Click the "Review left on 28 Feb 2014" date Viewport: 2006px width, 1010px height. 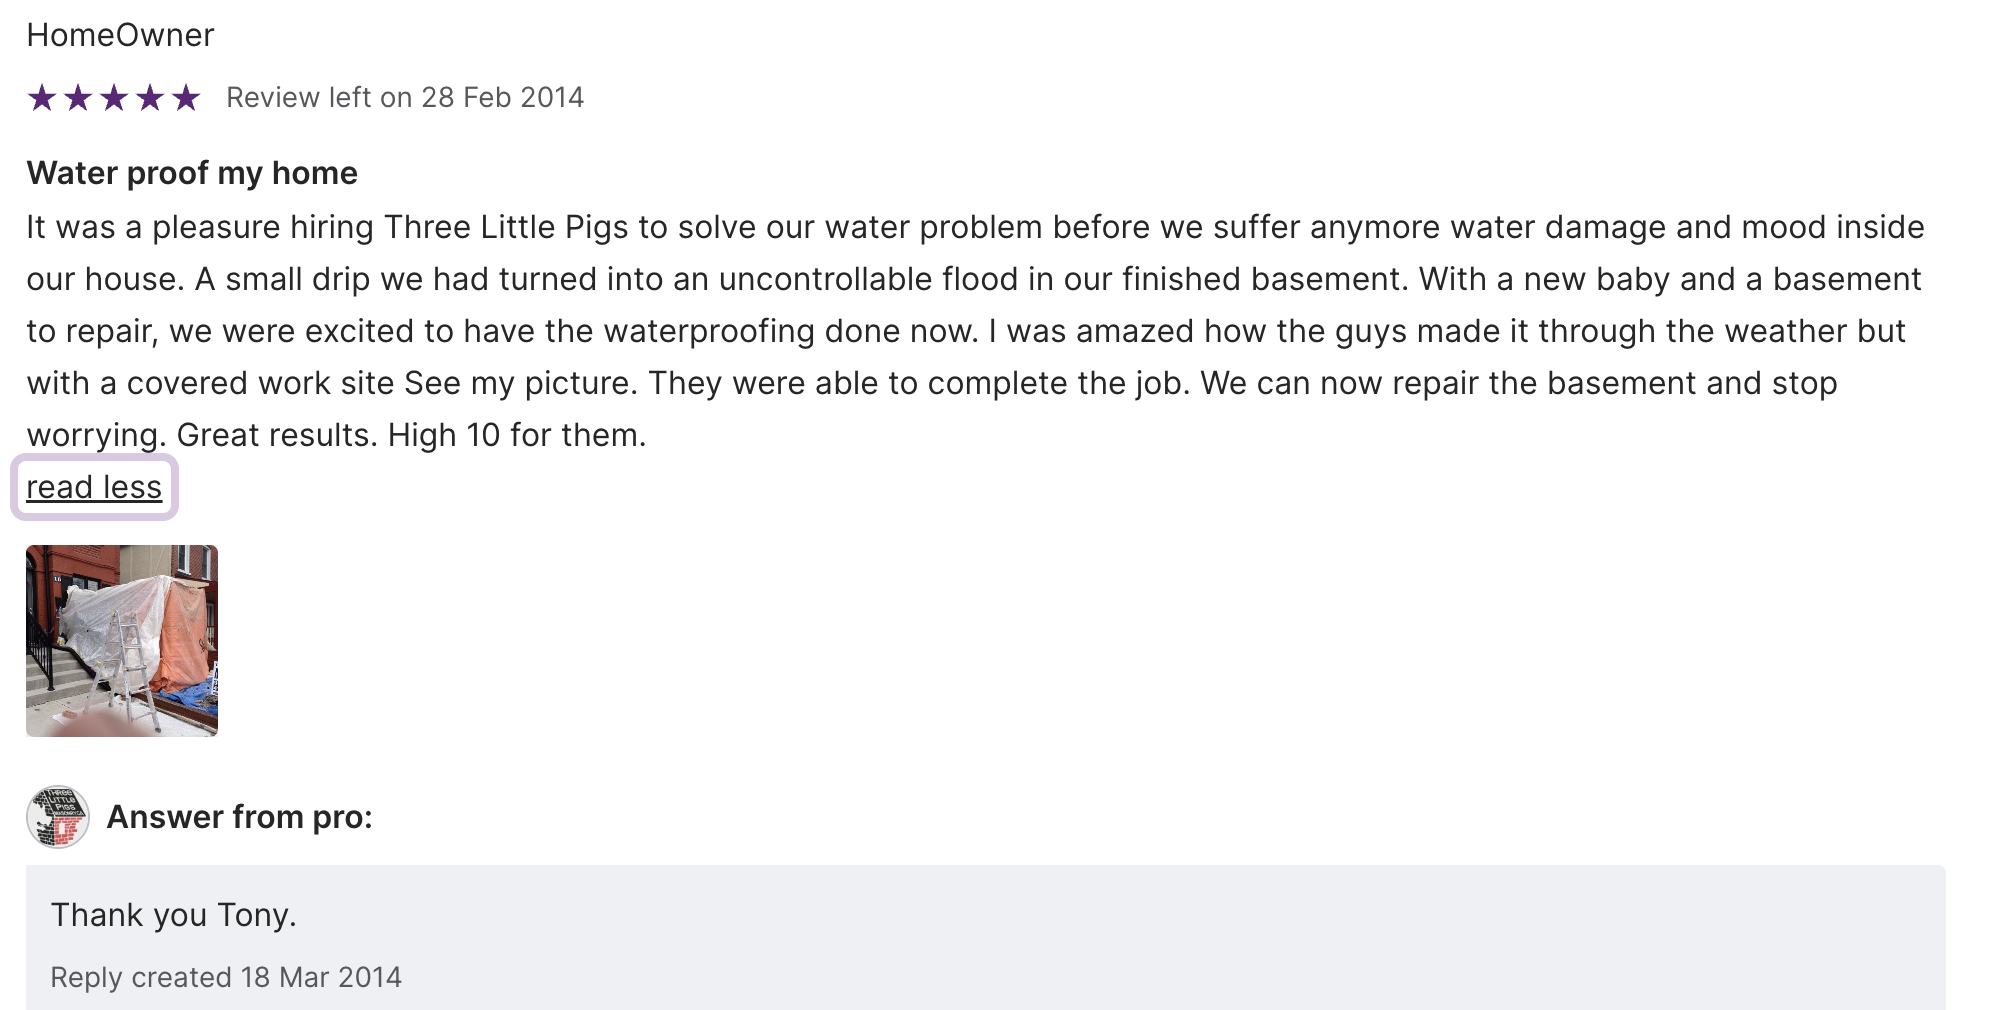(x=405, y=98)
